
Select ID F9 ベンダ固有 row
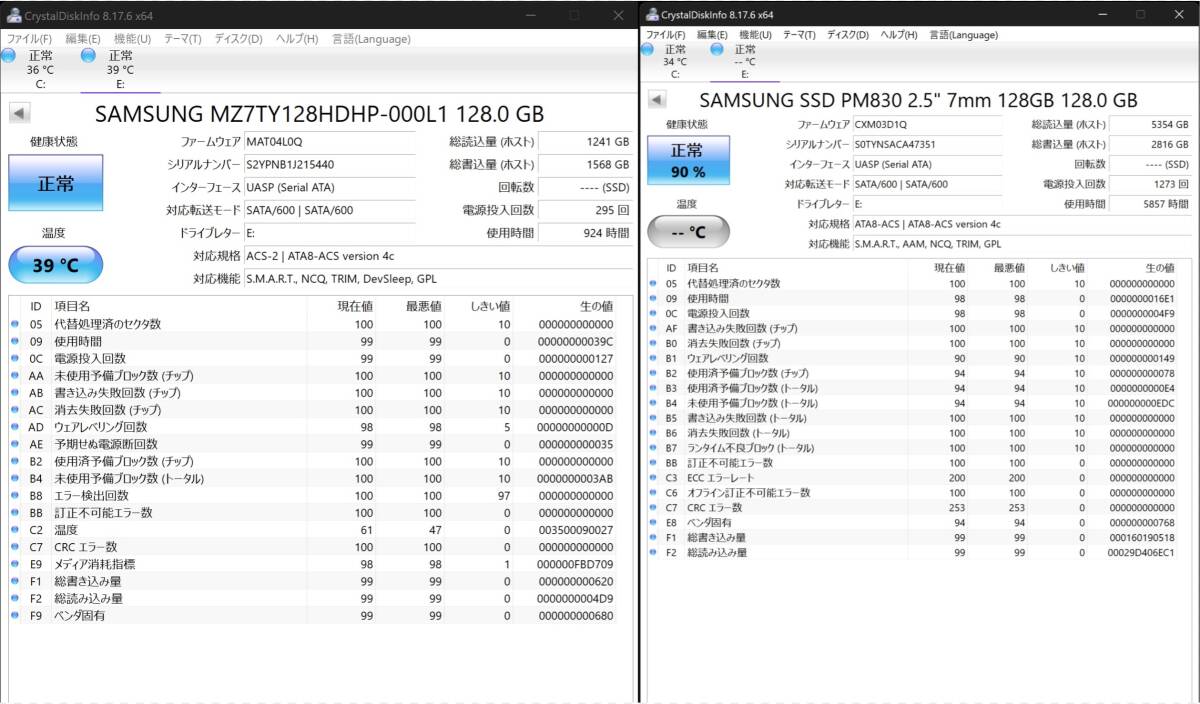coord(314,615)
